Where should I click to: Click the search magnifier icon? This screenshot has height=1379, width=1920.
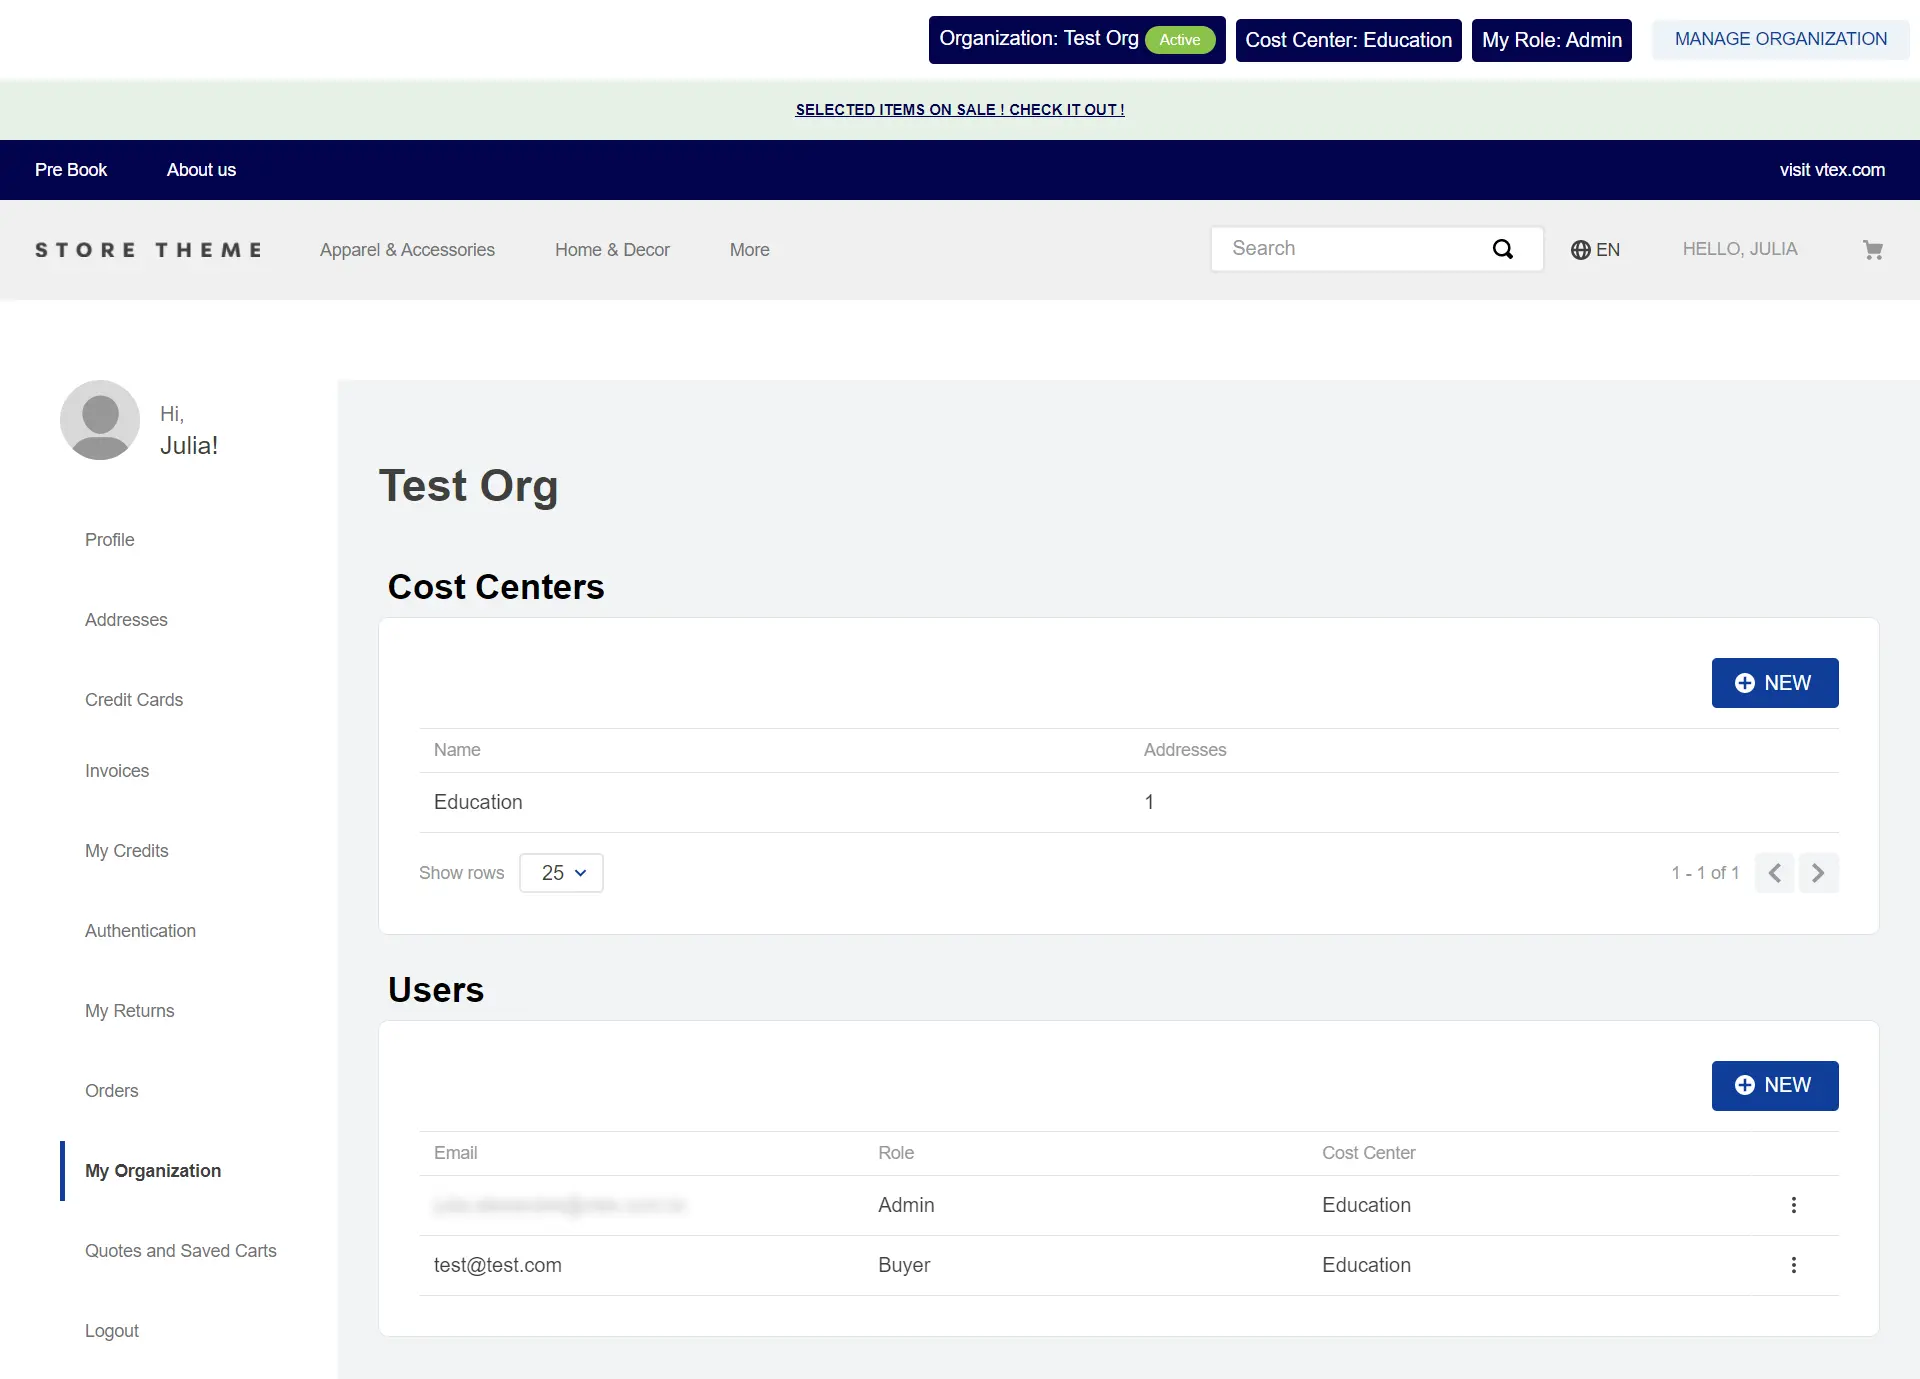1502,249
